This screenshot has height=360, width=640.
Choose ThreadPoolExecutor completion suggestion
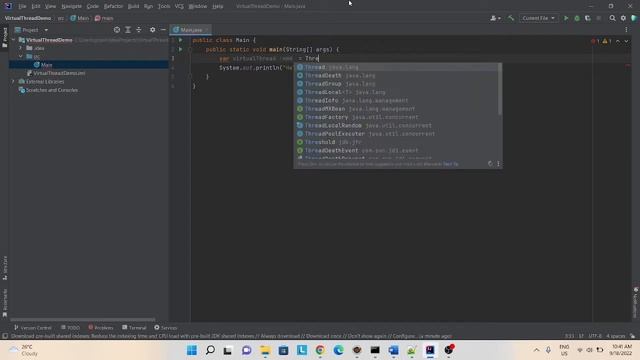(396, 134)
